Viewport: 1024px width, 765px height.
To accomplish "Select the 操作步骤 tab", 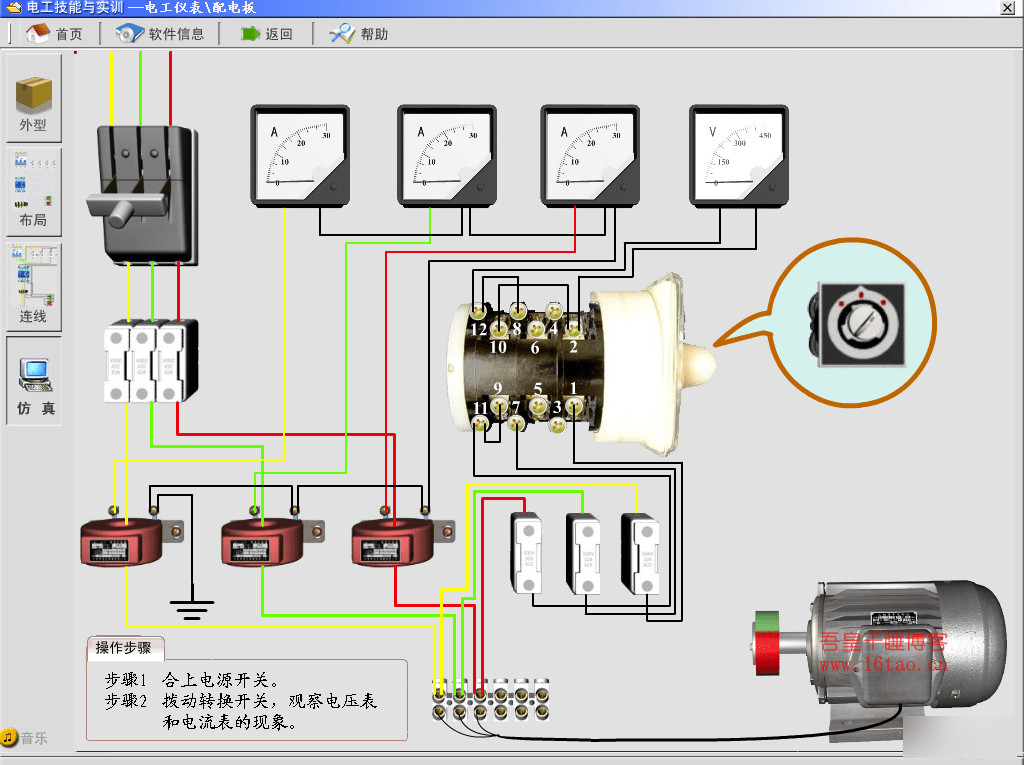I will tap(124, 647).
